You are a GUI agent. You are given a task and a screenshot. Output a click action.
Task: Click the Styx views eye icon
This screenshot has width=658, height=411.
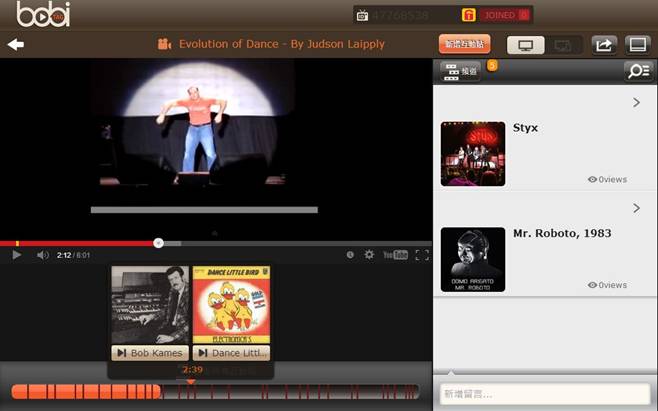[x=592, y=179]
